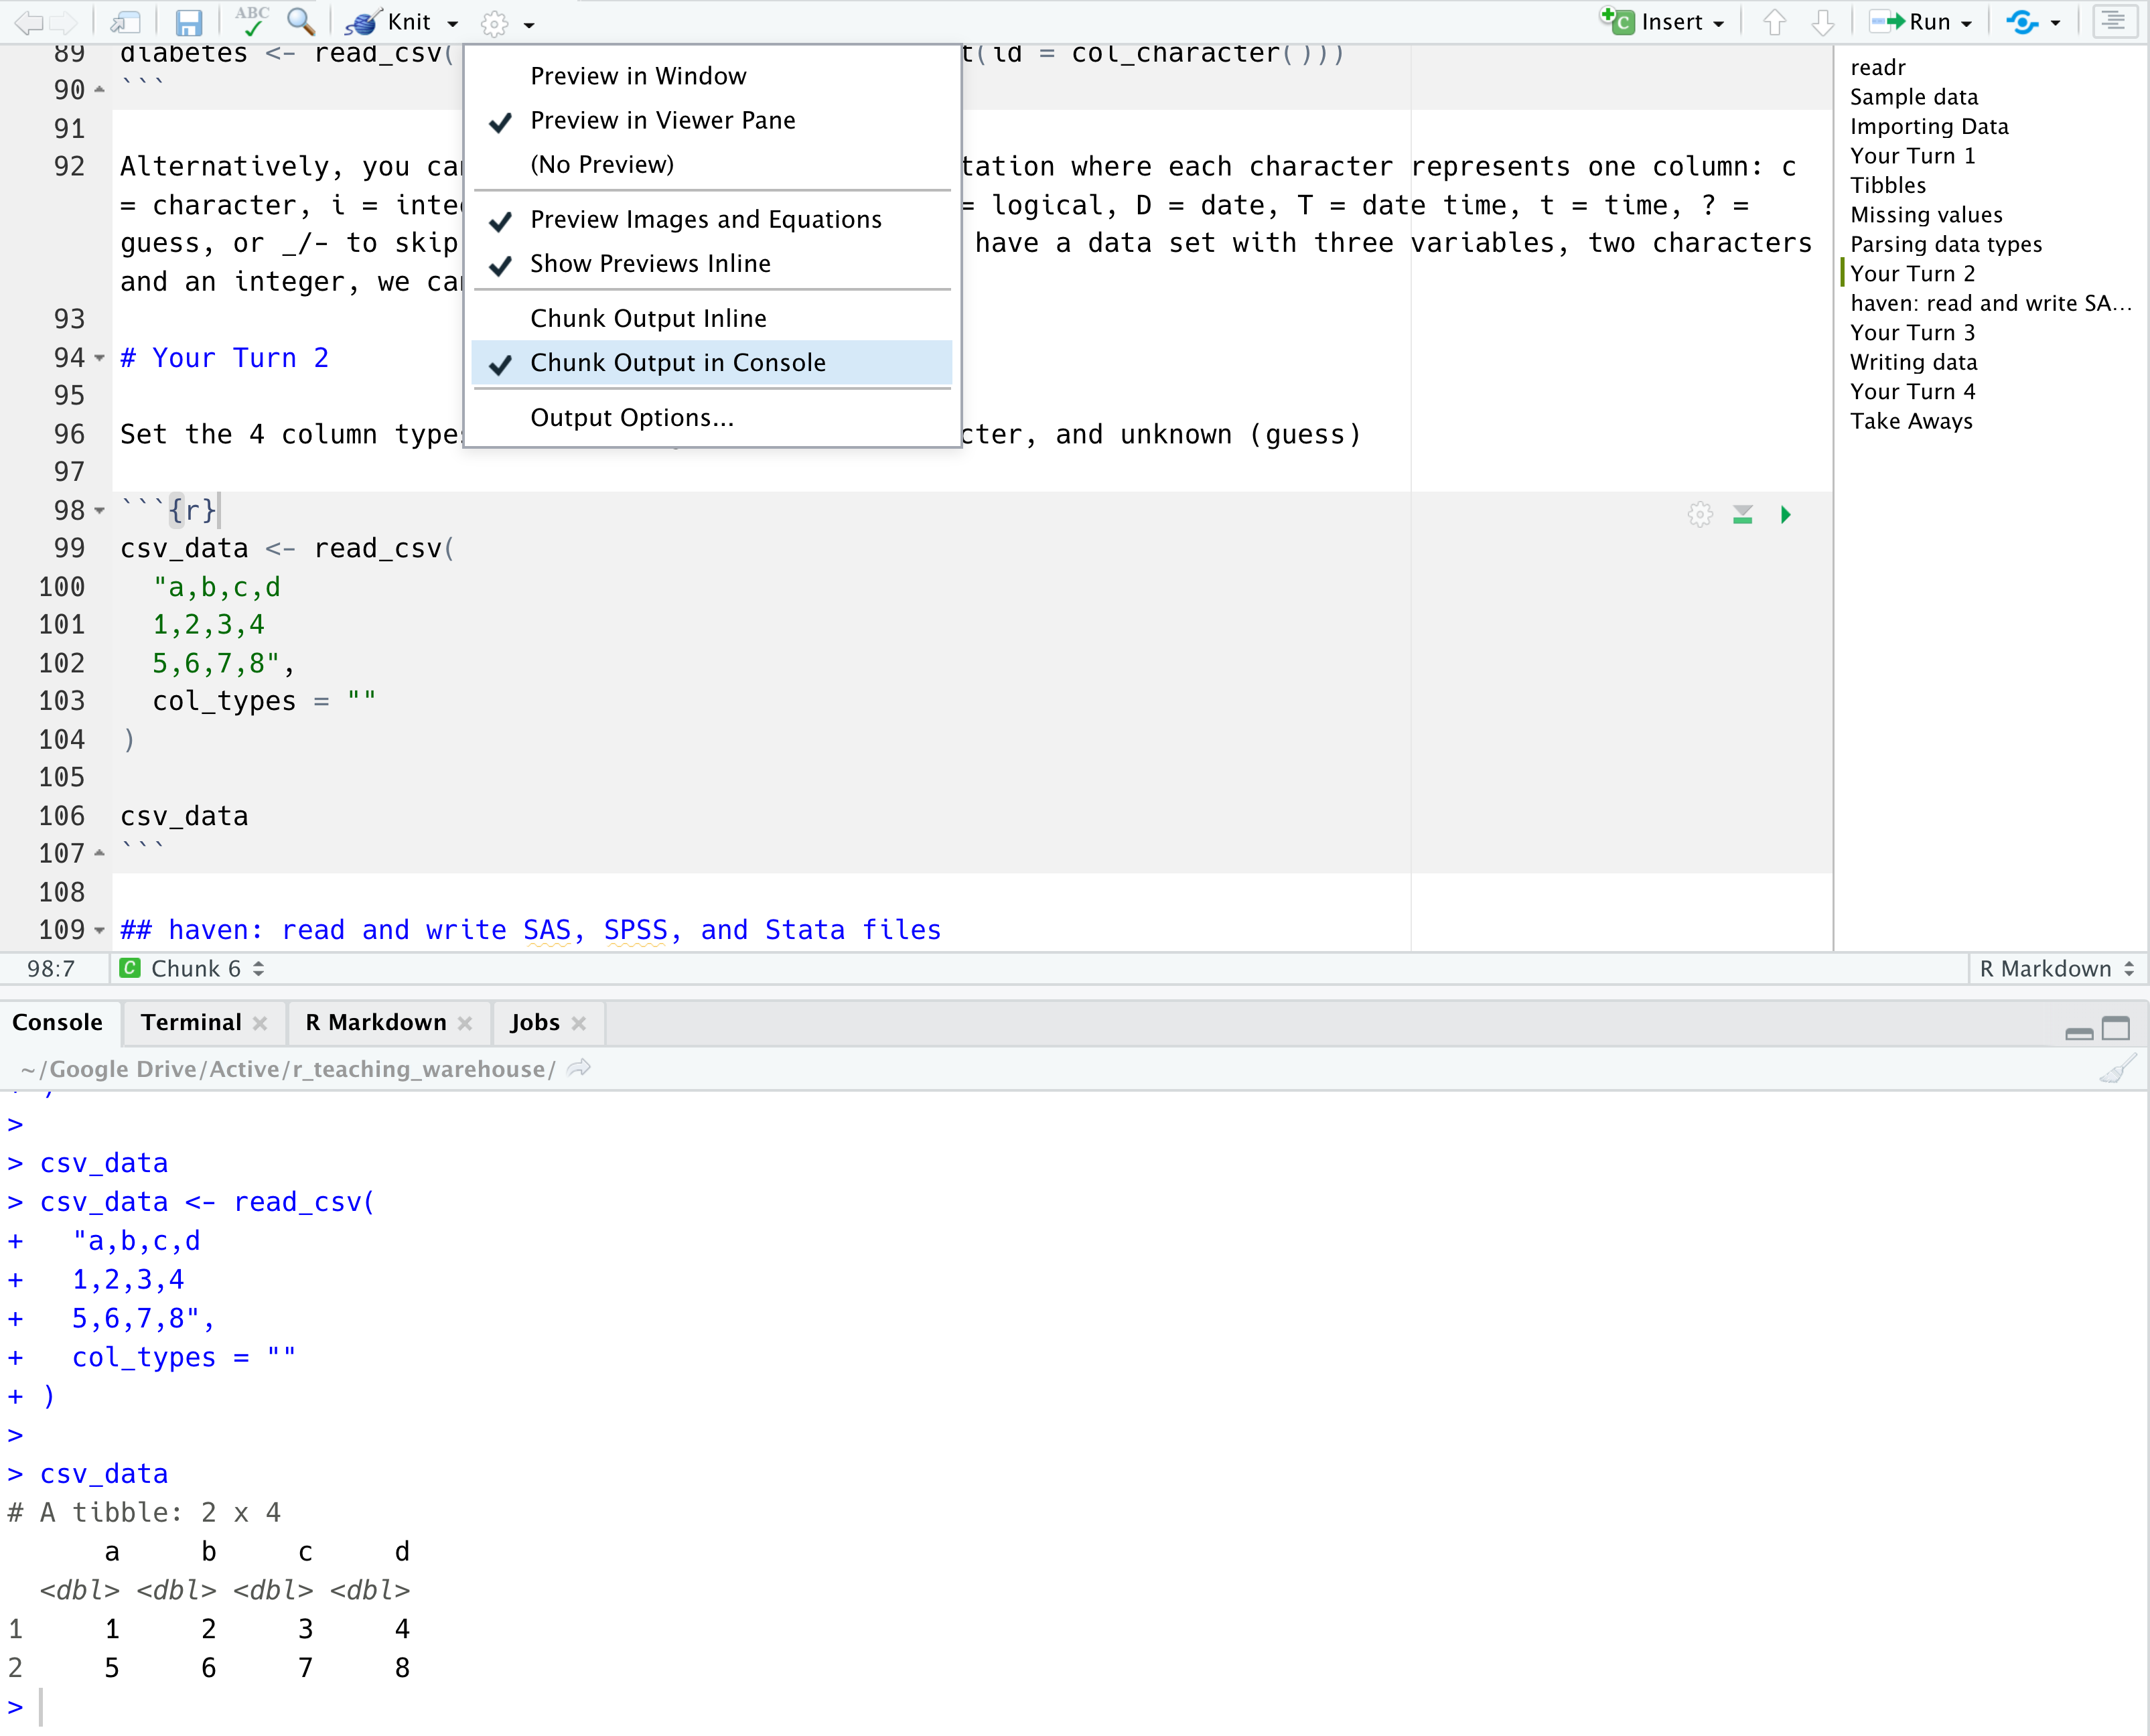
Task: Switch to the Jobs tab
Action: (x=535, y=1022)
